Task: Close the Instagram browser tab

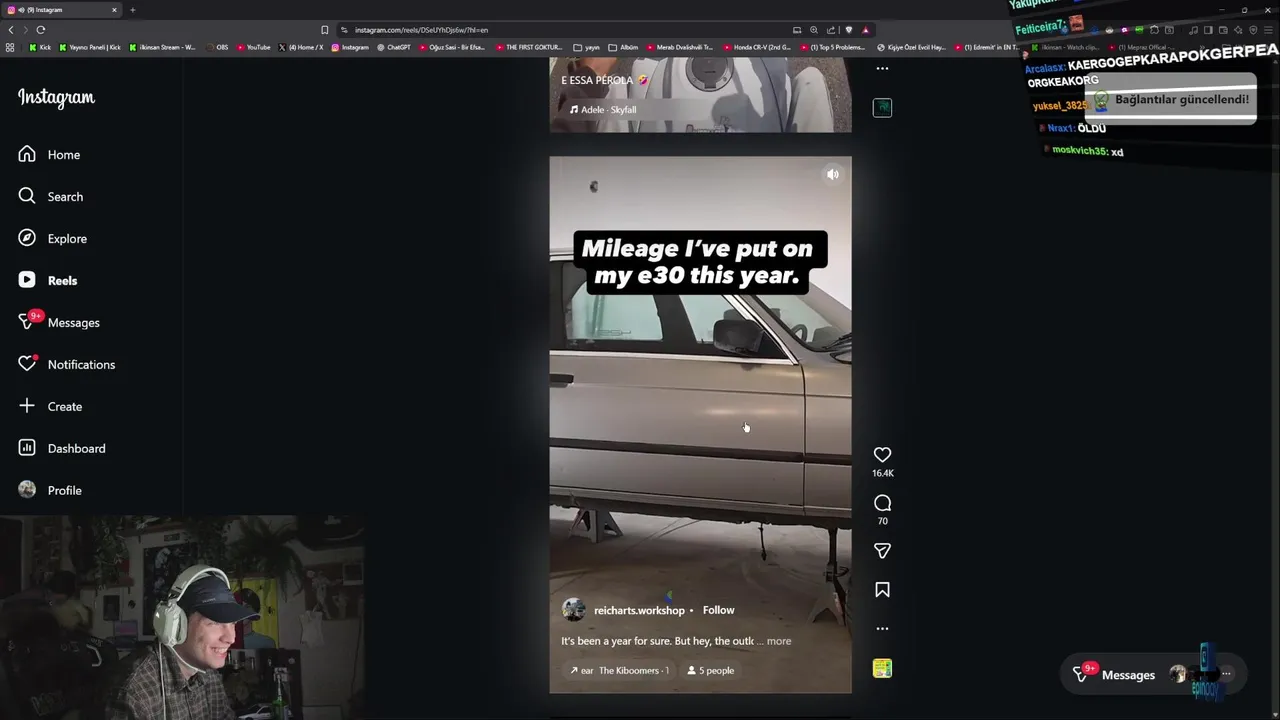Action: (114, 10)
